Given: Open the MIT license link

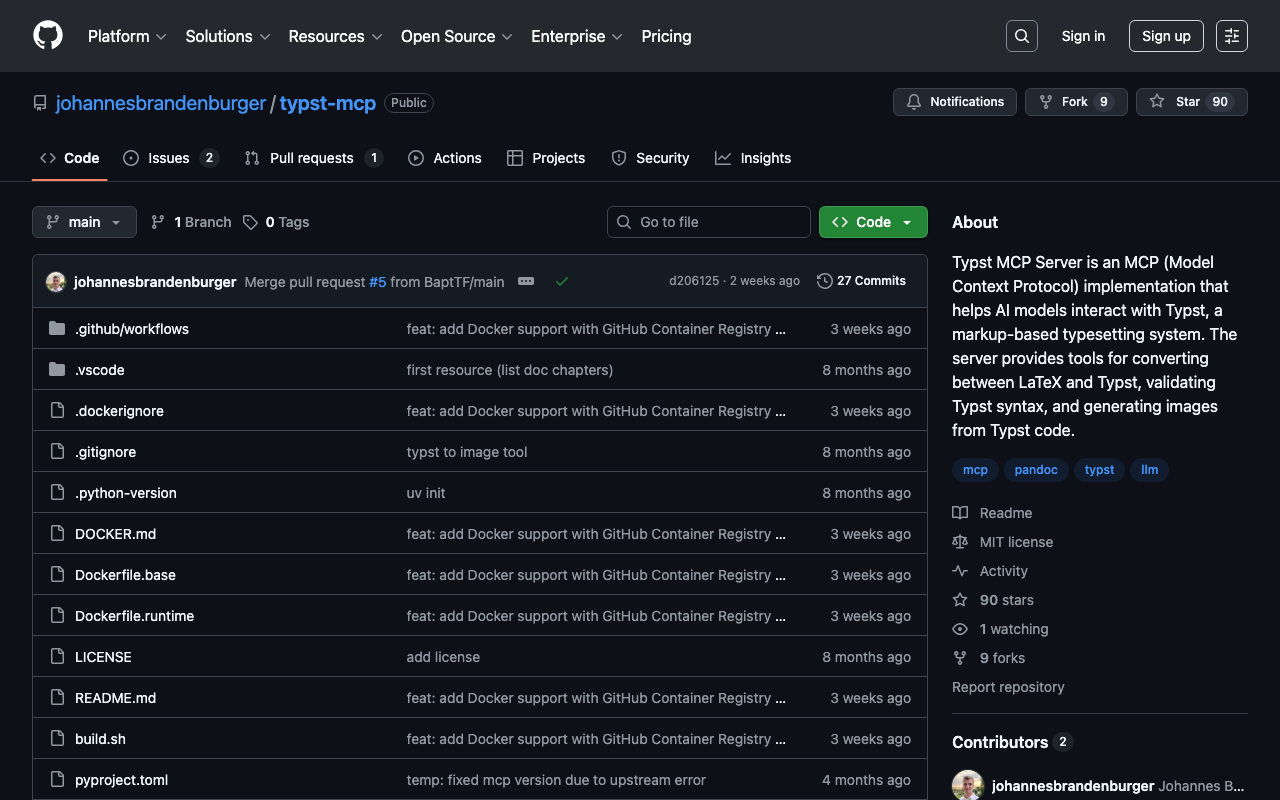Looking at the screenshot, I should tap(1016, 542).
